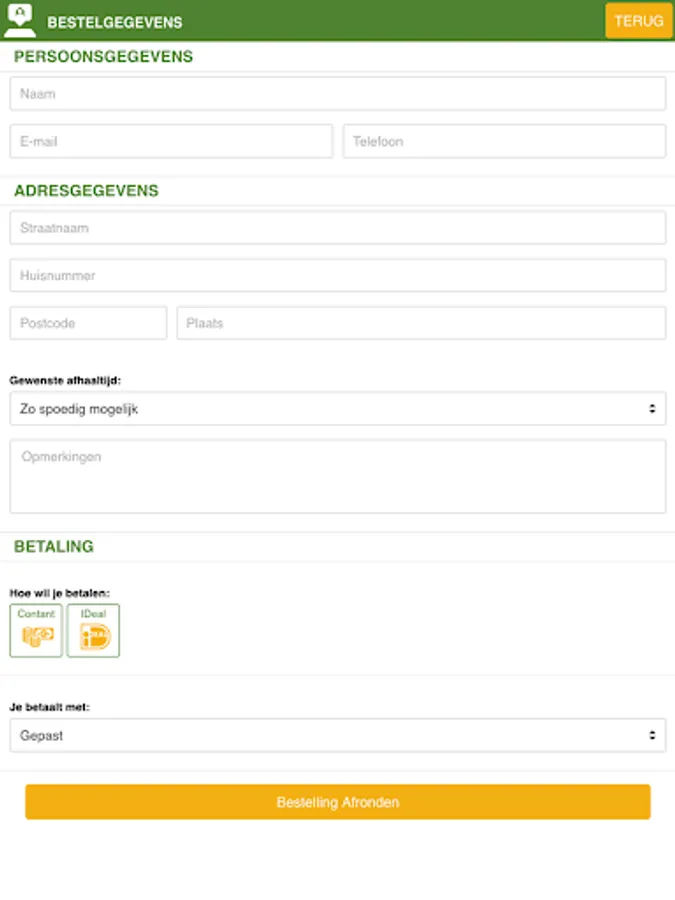Screen dimensions: 675x900
Task: Click the PERSOONSGEGEVENS section heading
Action: pyautogui.click(x=103, y=56)
